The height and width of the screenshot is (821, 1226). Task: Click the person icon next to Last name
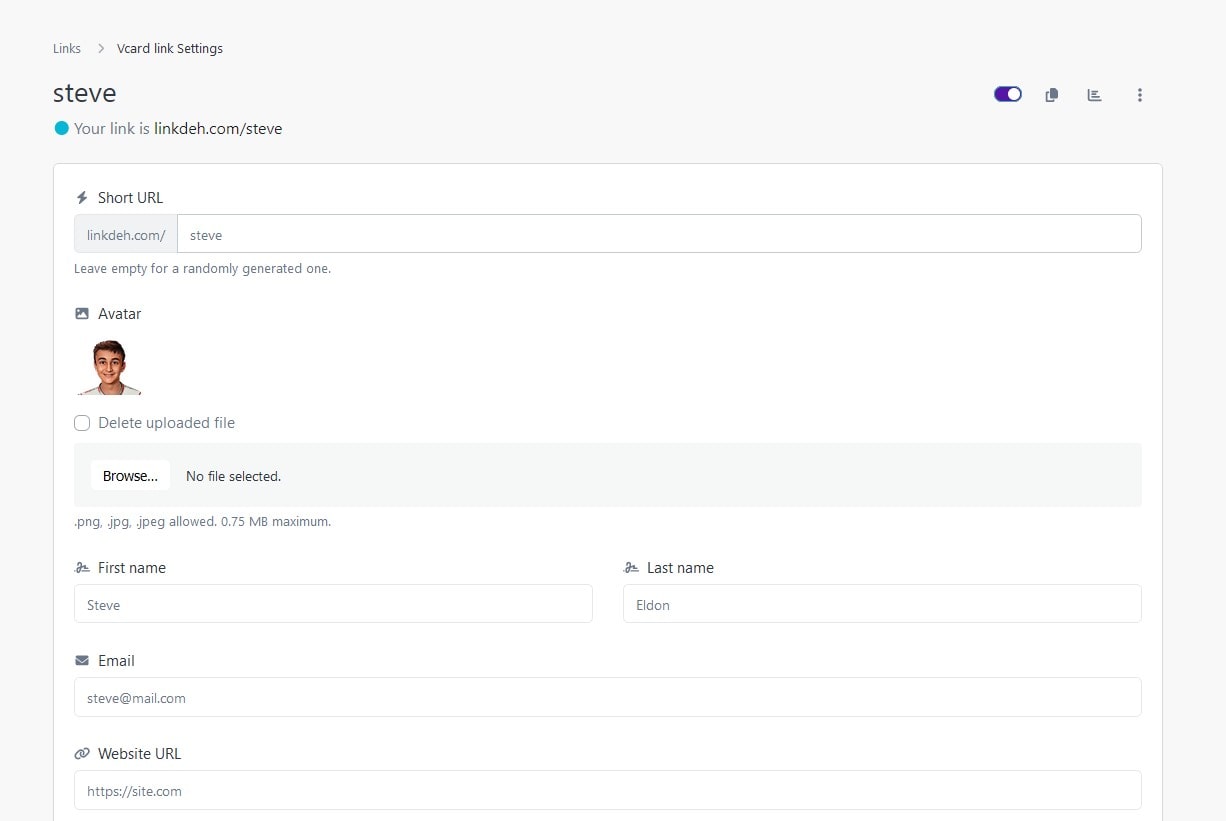click(x=631, y=567)
